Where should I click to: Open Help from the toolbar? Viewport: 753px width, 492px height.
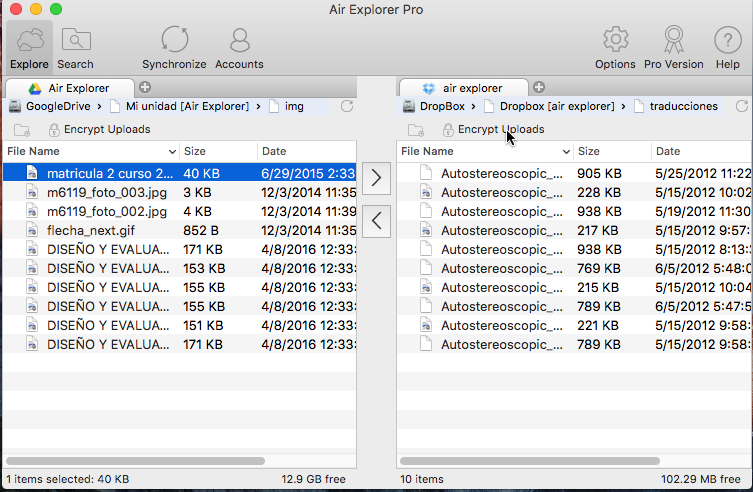pos(727,48)
